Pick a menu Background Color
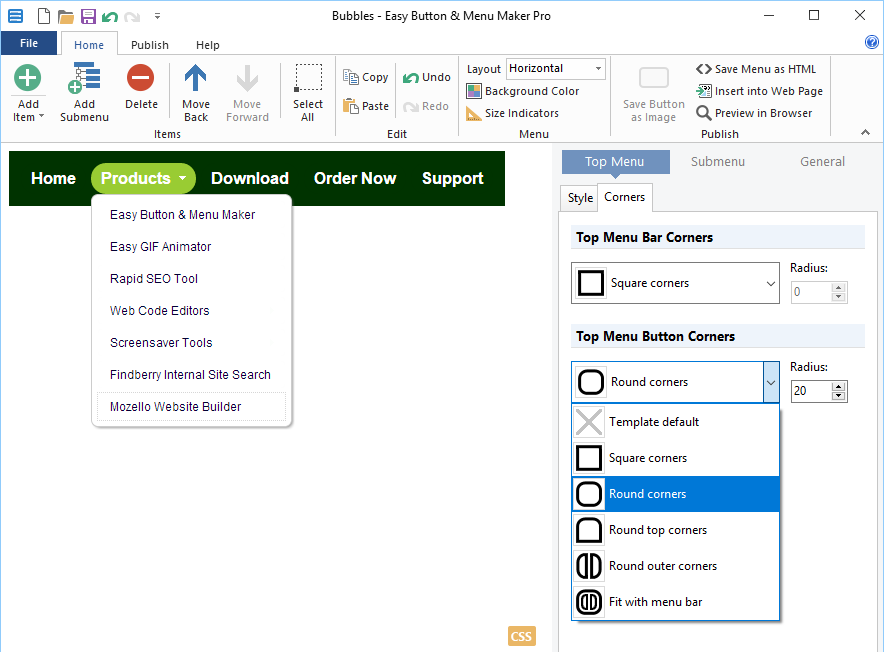This screenshot has width=884, height=652. pyautogui.click(x=474, y=91)
